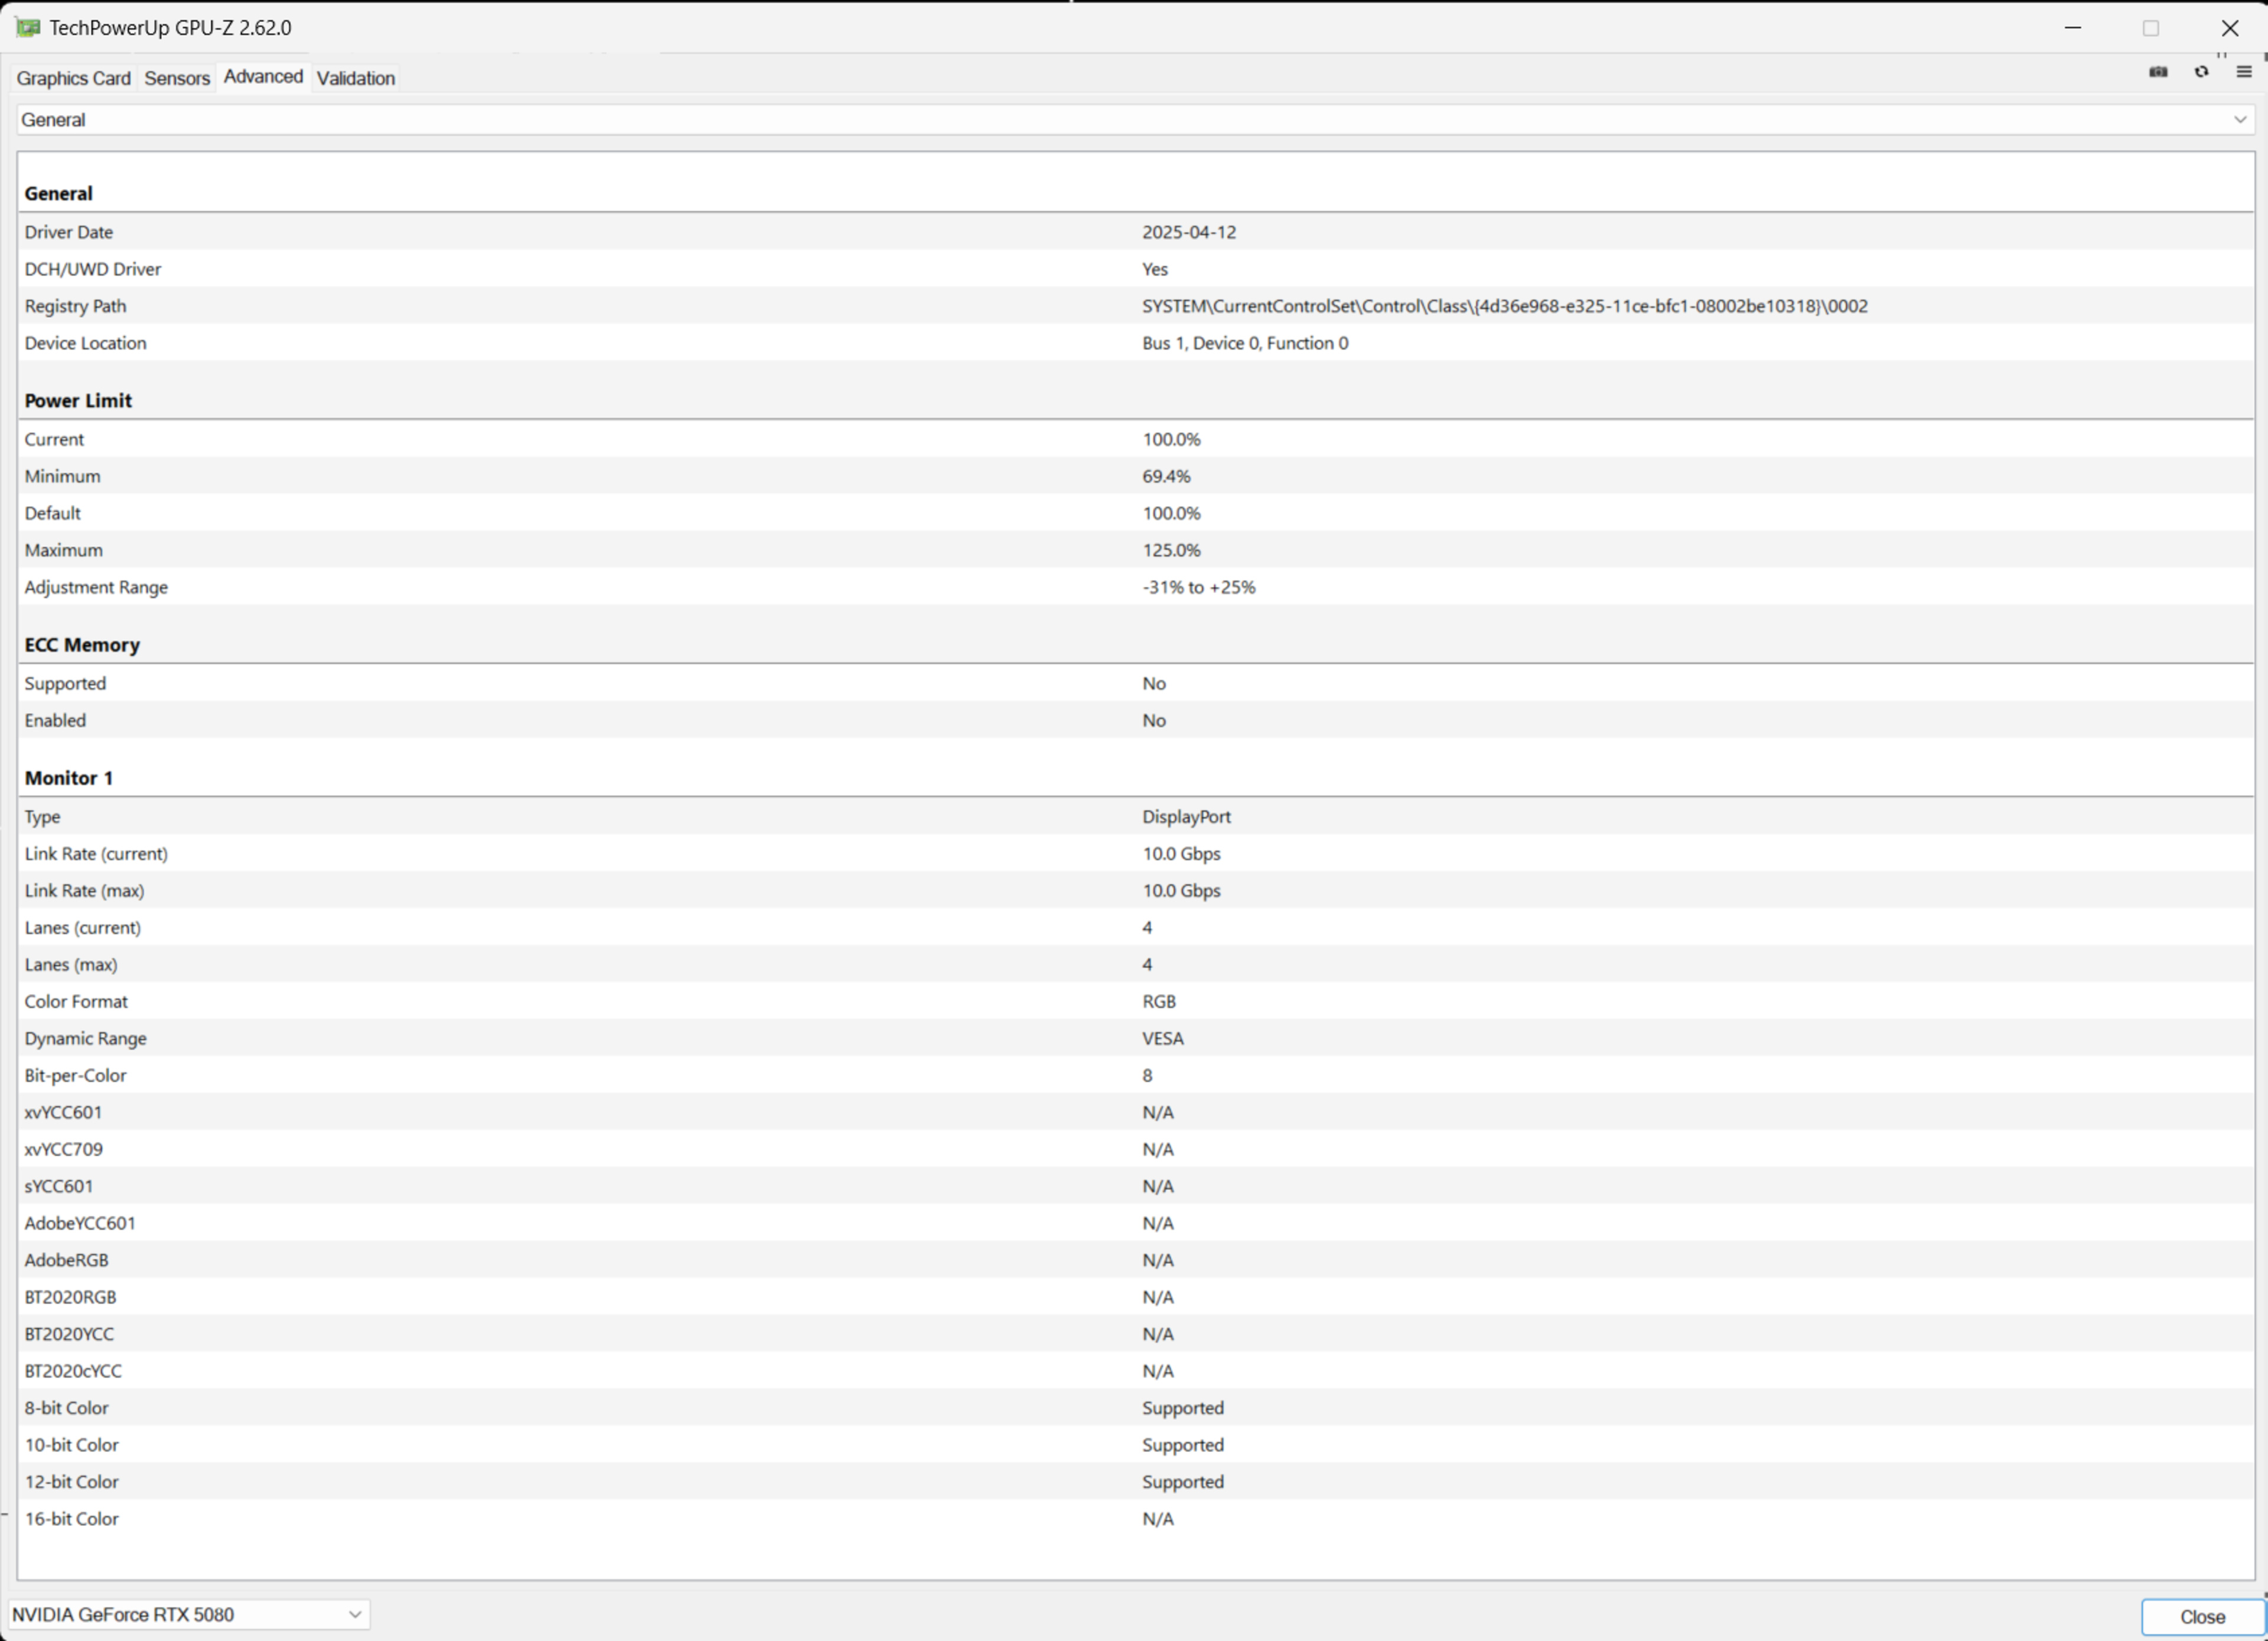Click the refresh arrows icon
This screenshot has height=1641, width=2268.
(2201, 72)
